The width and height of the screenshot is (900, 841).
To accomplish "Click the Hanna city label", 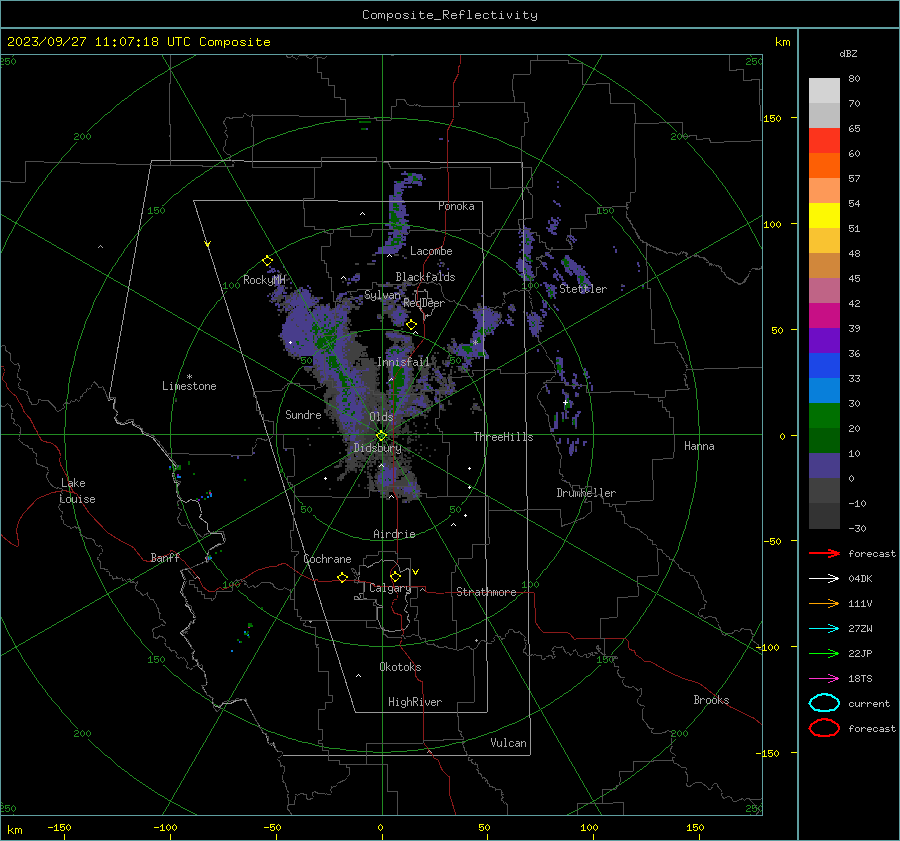I will (x=699, y=446).
